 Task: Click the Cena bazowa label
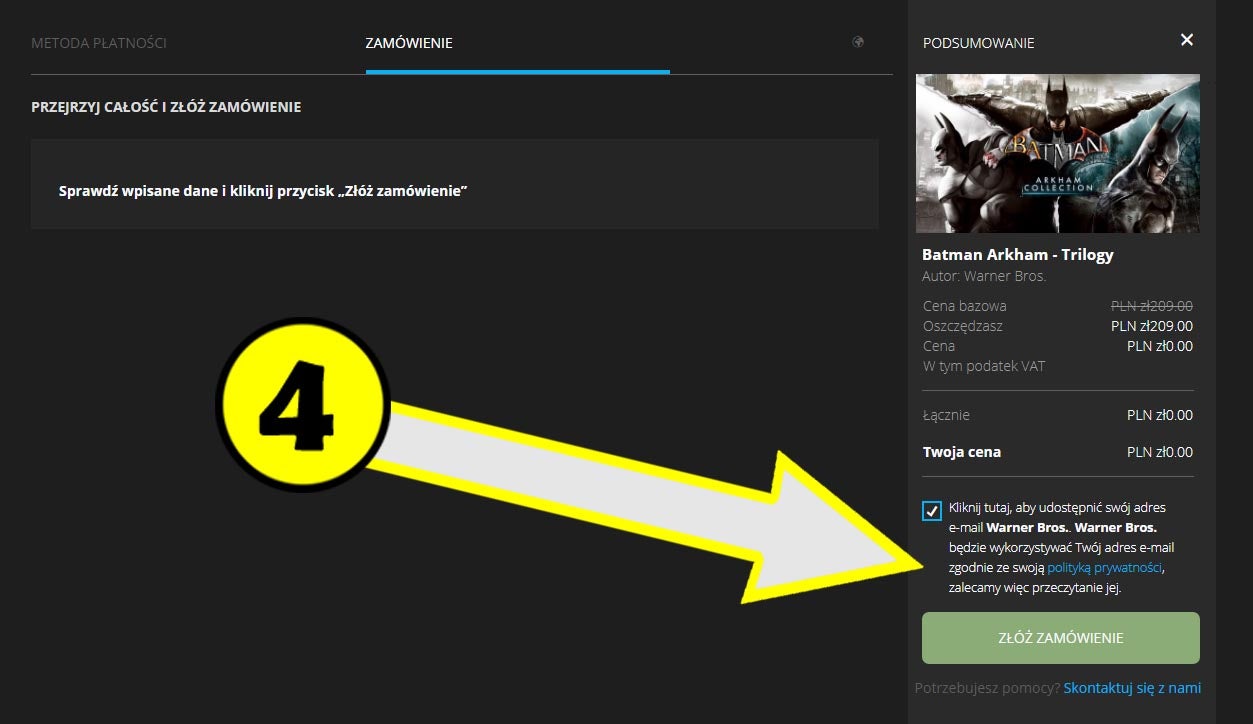pos(965,306)
